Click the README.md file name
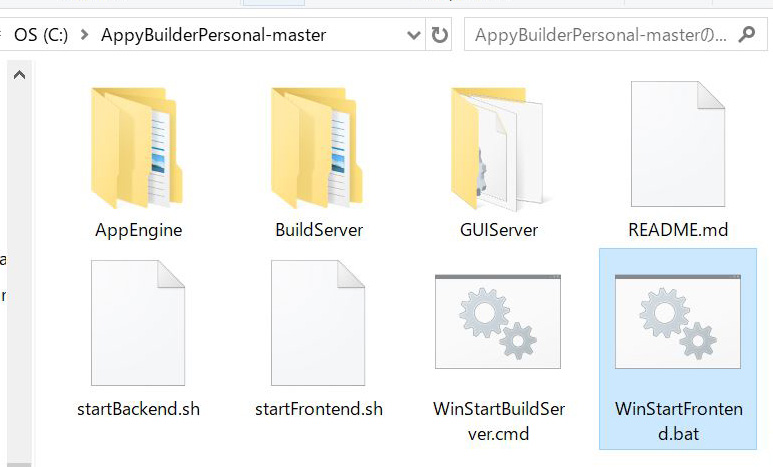This screenshot has height=467, width=773. [x=678, y=230]
